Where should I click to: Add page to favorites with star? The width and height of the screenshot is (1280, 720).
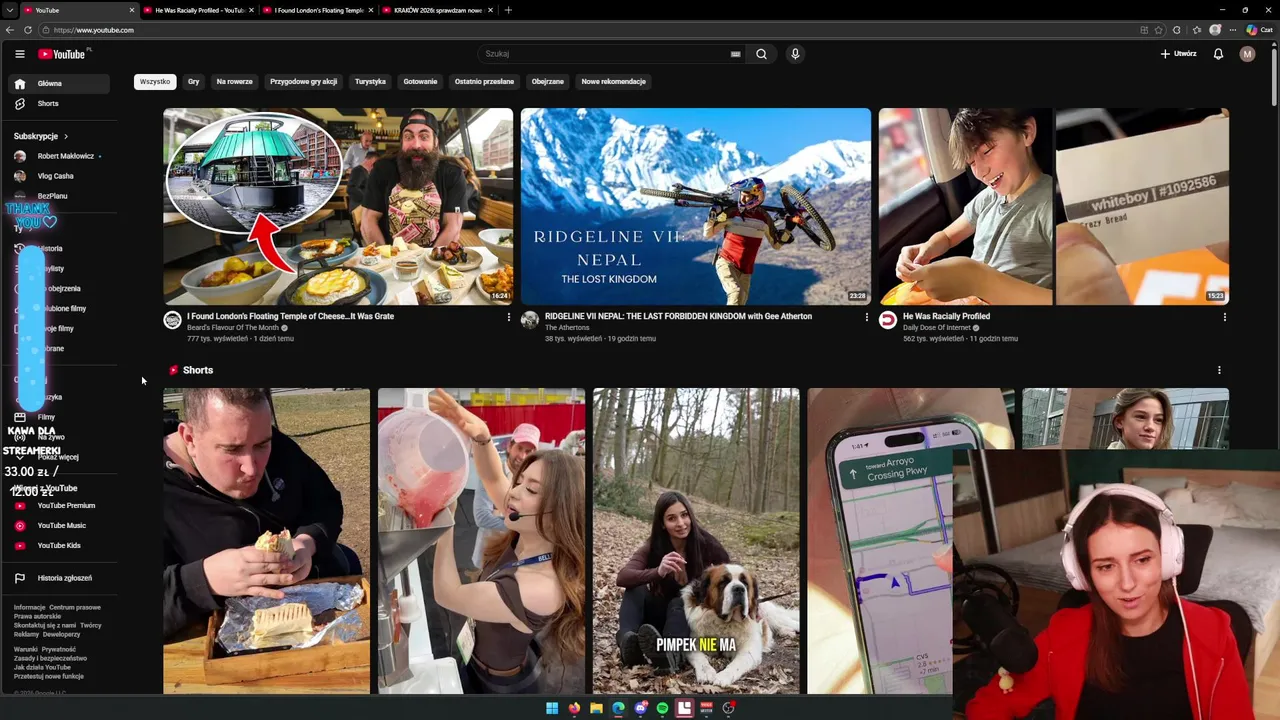(1159, 30)
